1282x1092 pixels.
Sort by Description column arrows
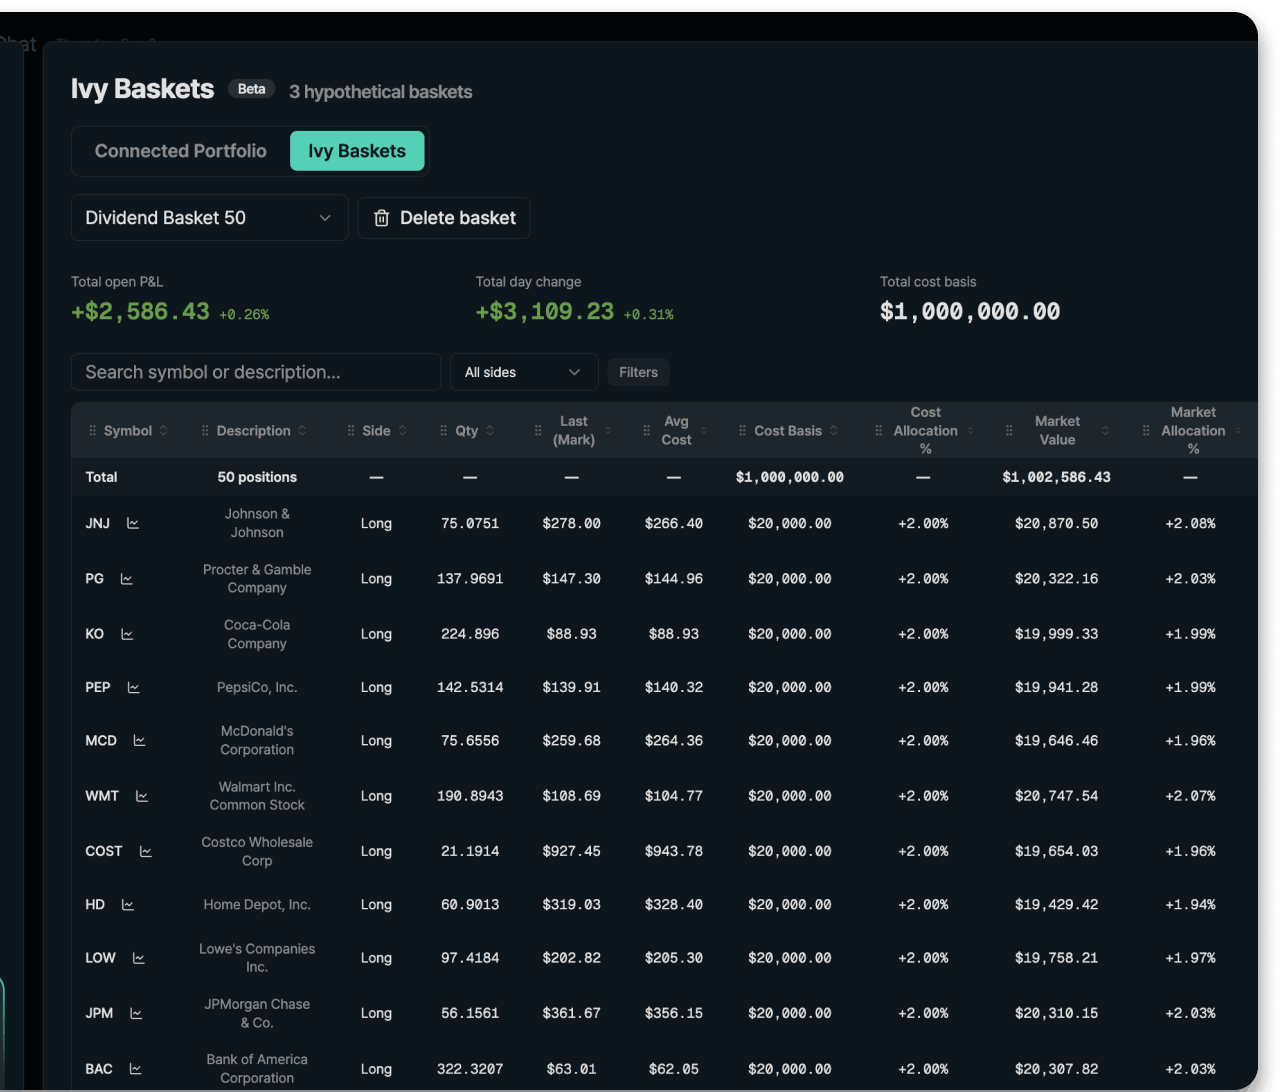[302, 431]
